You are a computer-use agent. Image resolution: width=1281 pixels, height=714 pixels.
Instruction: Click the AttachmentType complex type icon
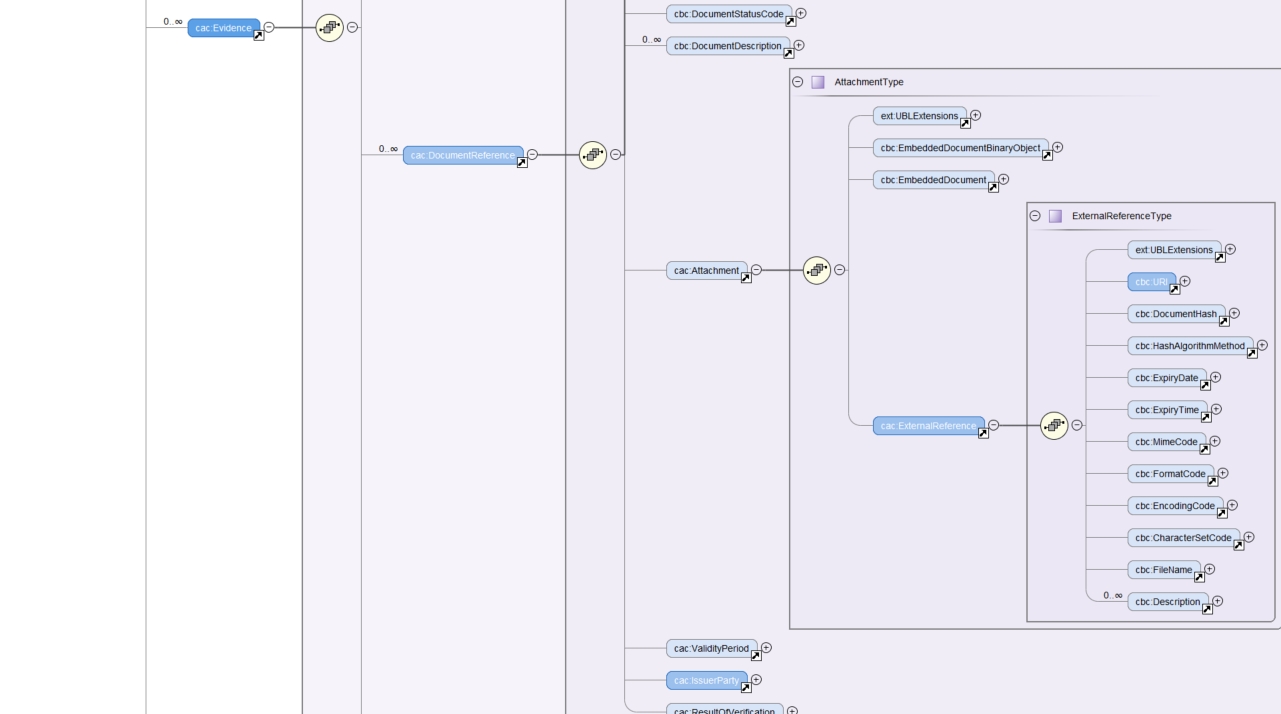[816, 80]
